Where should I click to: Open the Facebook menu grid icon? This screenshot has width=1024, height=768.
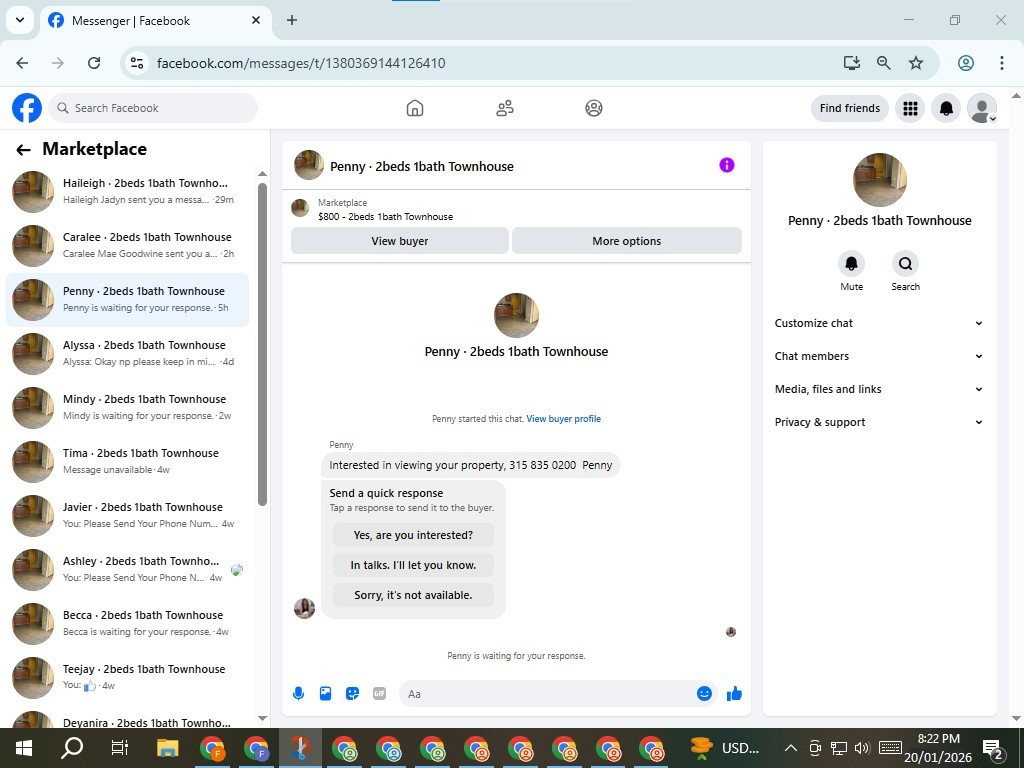click(910, 108)
